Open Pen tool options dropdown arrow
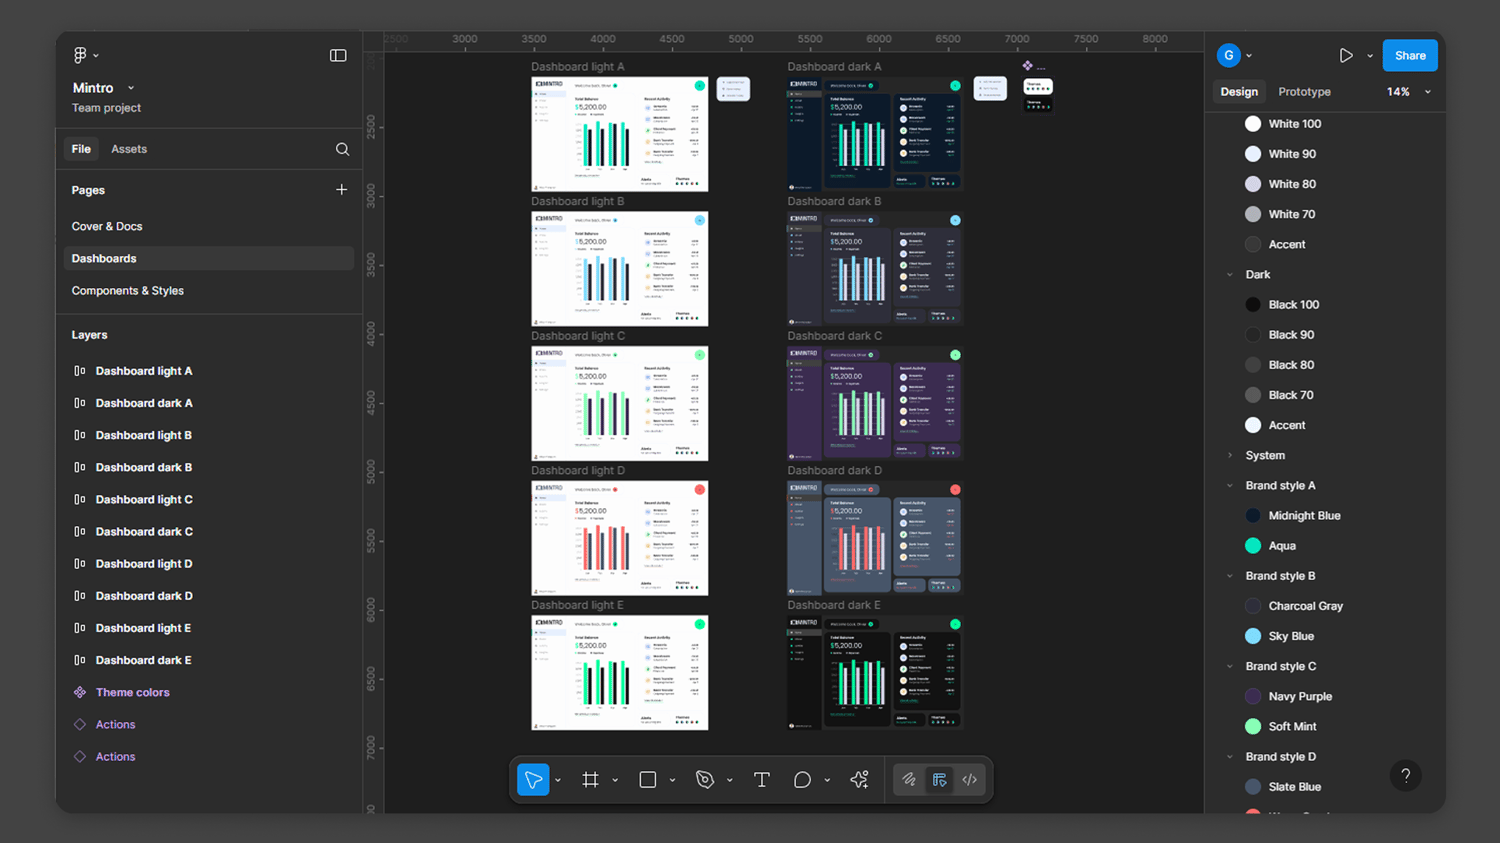This screenshot has height=843, width=1500. [x=730, y=780]
